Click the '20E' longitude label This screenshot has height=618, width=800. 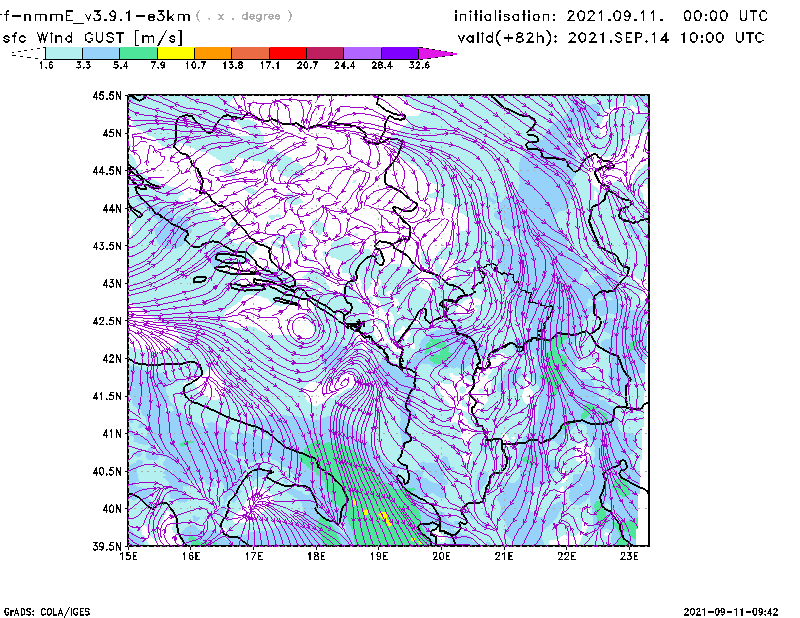(x=441, y=556)
